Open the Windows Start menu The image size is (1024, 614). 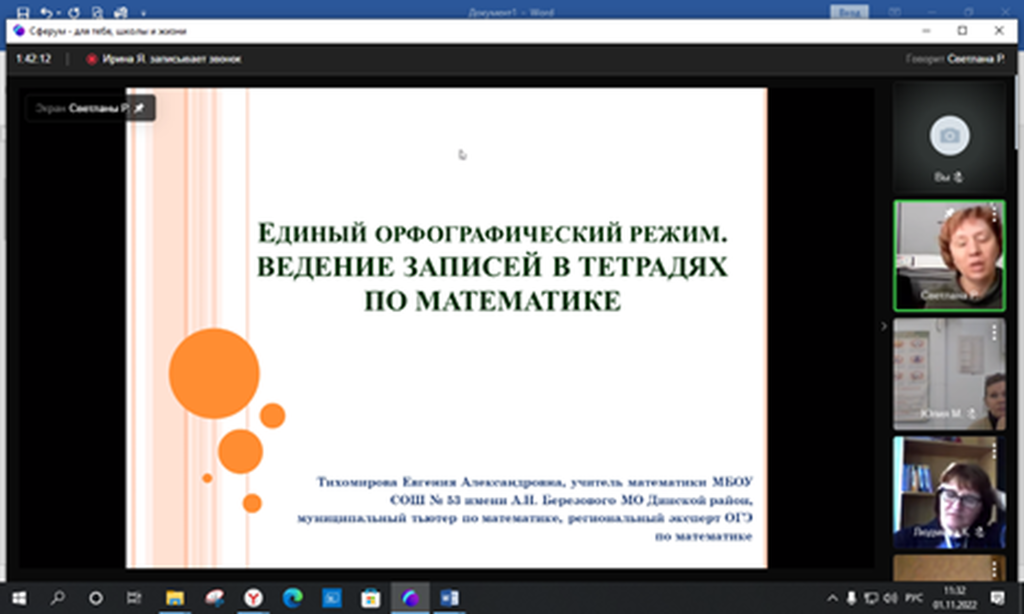pyautogui.click(x=19, y=598)
